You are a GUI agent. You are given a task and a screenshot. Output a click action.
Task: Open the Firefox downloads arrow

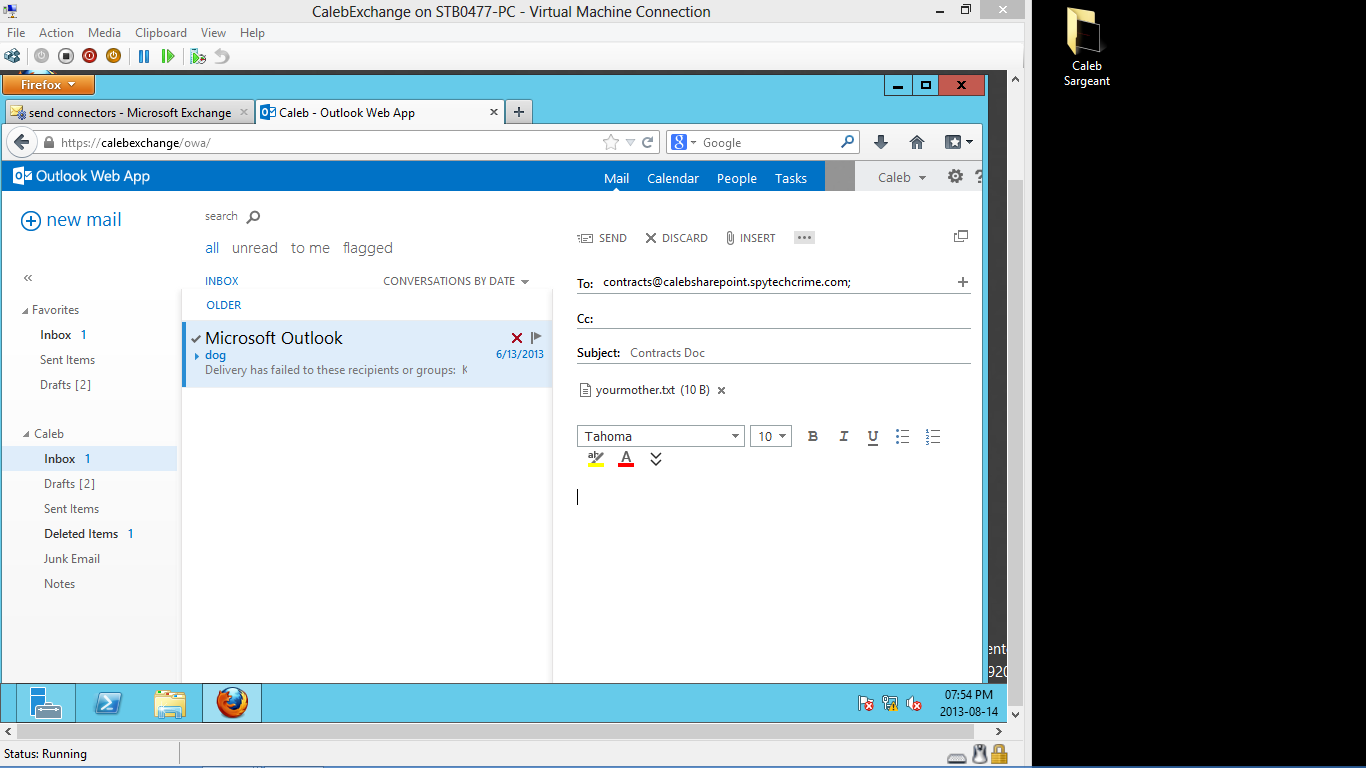point(881,142)
